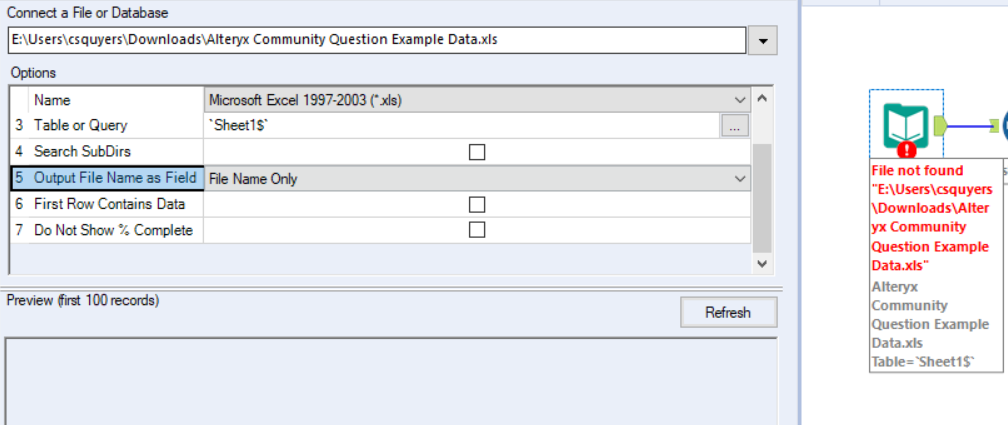Image resolution: width=1008 pixels, height=425 pixels.
Task: Check the First Row Contains Data box
Action: [477, 204]
